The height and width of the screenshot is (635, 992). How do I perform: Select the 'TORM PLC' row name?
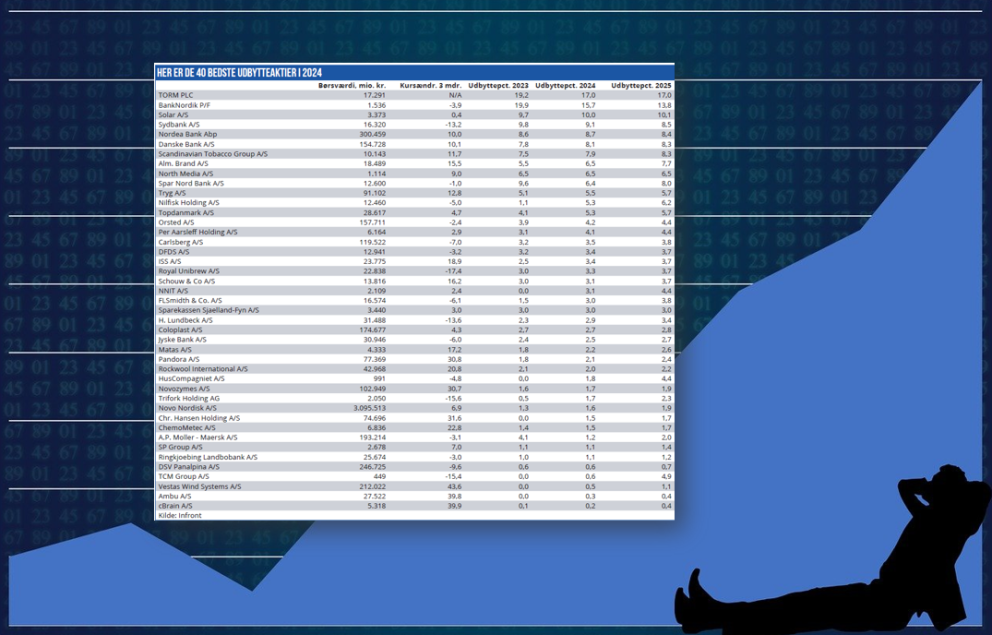[175, 95]
